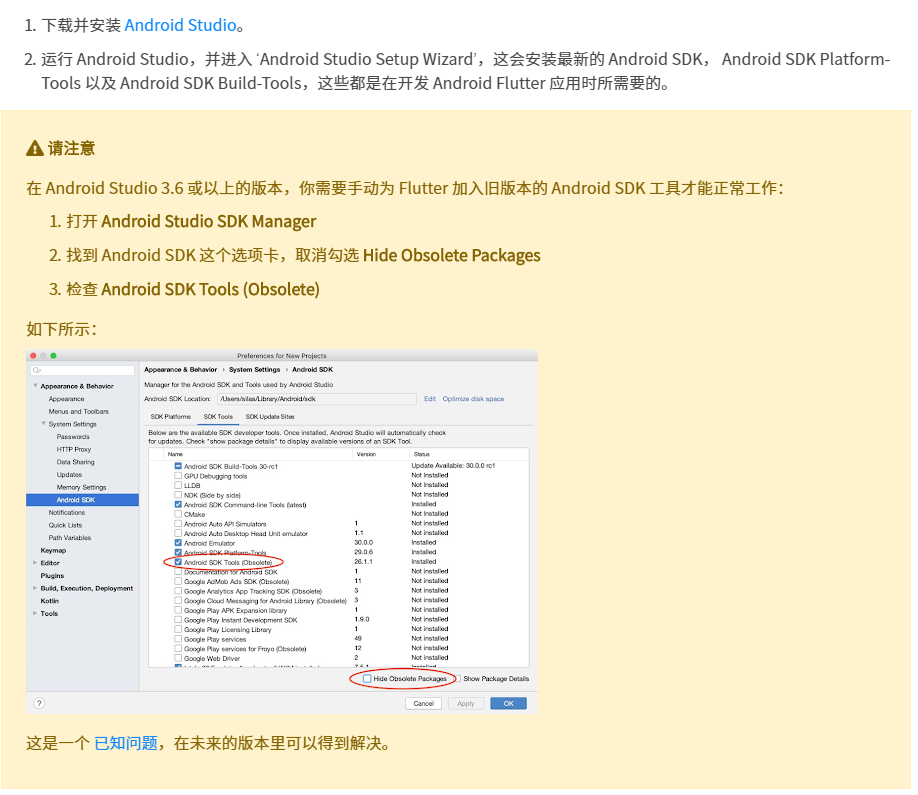This screenshot has height=795, width=918.
Task: Uncheck Android SDK Command-line Tools (latest)
Action: coord(178,505)
